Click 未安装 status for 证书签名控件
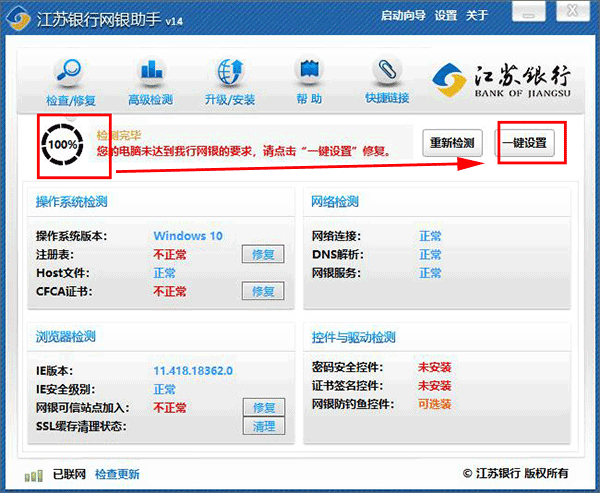 click(435, 386)
